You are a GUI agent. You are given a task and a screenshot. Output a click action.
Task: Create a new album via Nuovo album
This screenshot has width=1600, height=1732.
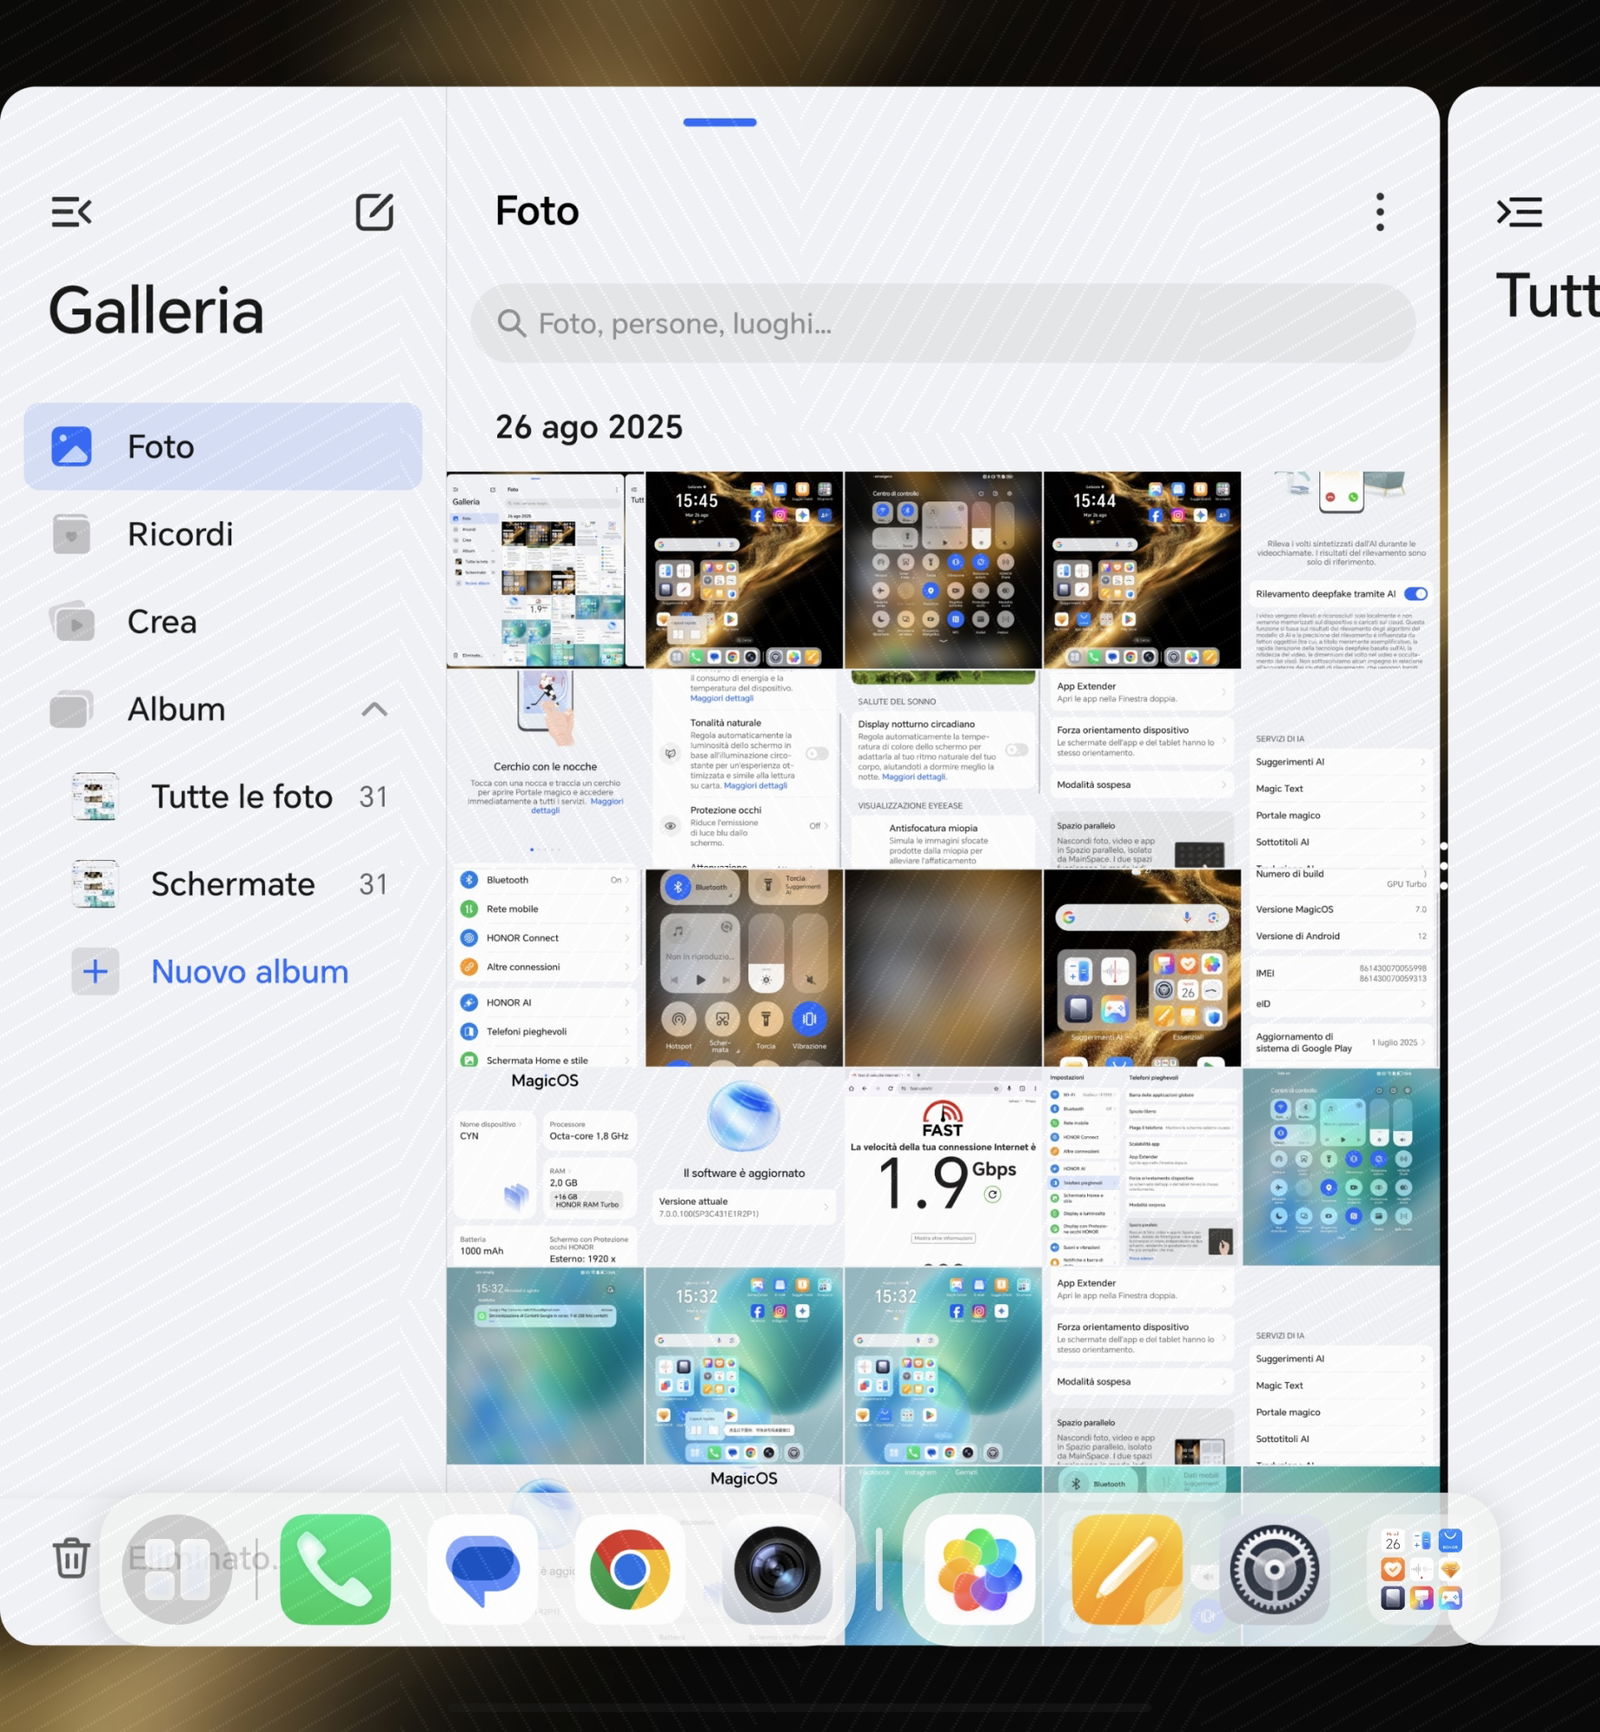249,972
